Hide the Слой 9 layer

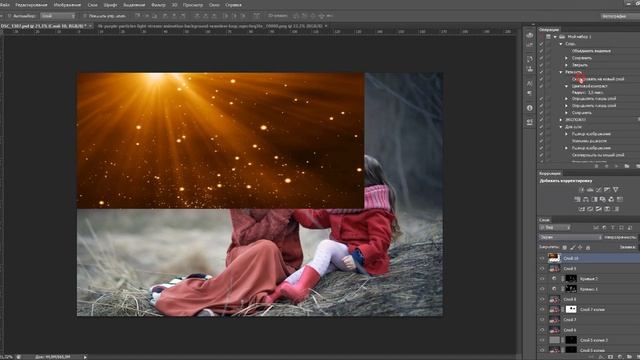pyautogui.click(x=542, y=269)
